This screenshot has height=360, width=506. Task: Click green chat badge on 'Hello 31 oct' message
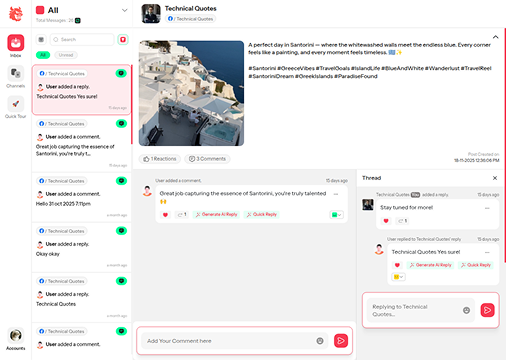point(121,181)
